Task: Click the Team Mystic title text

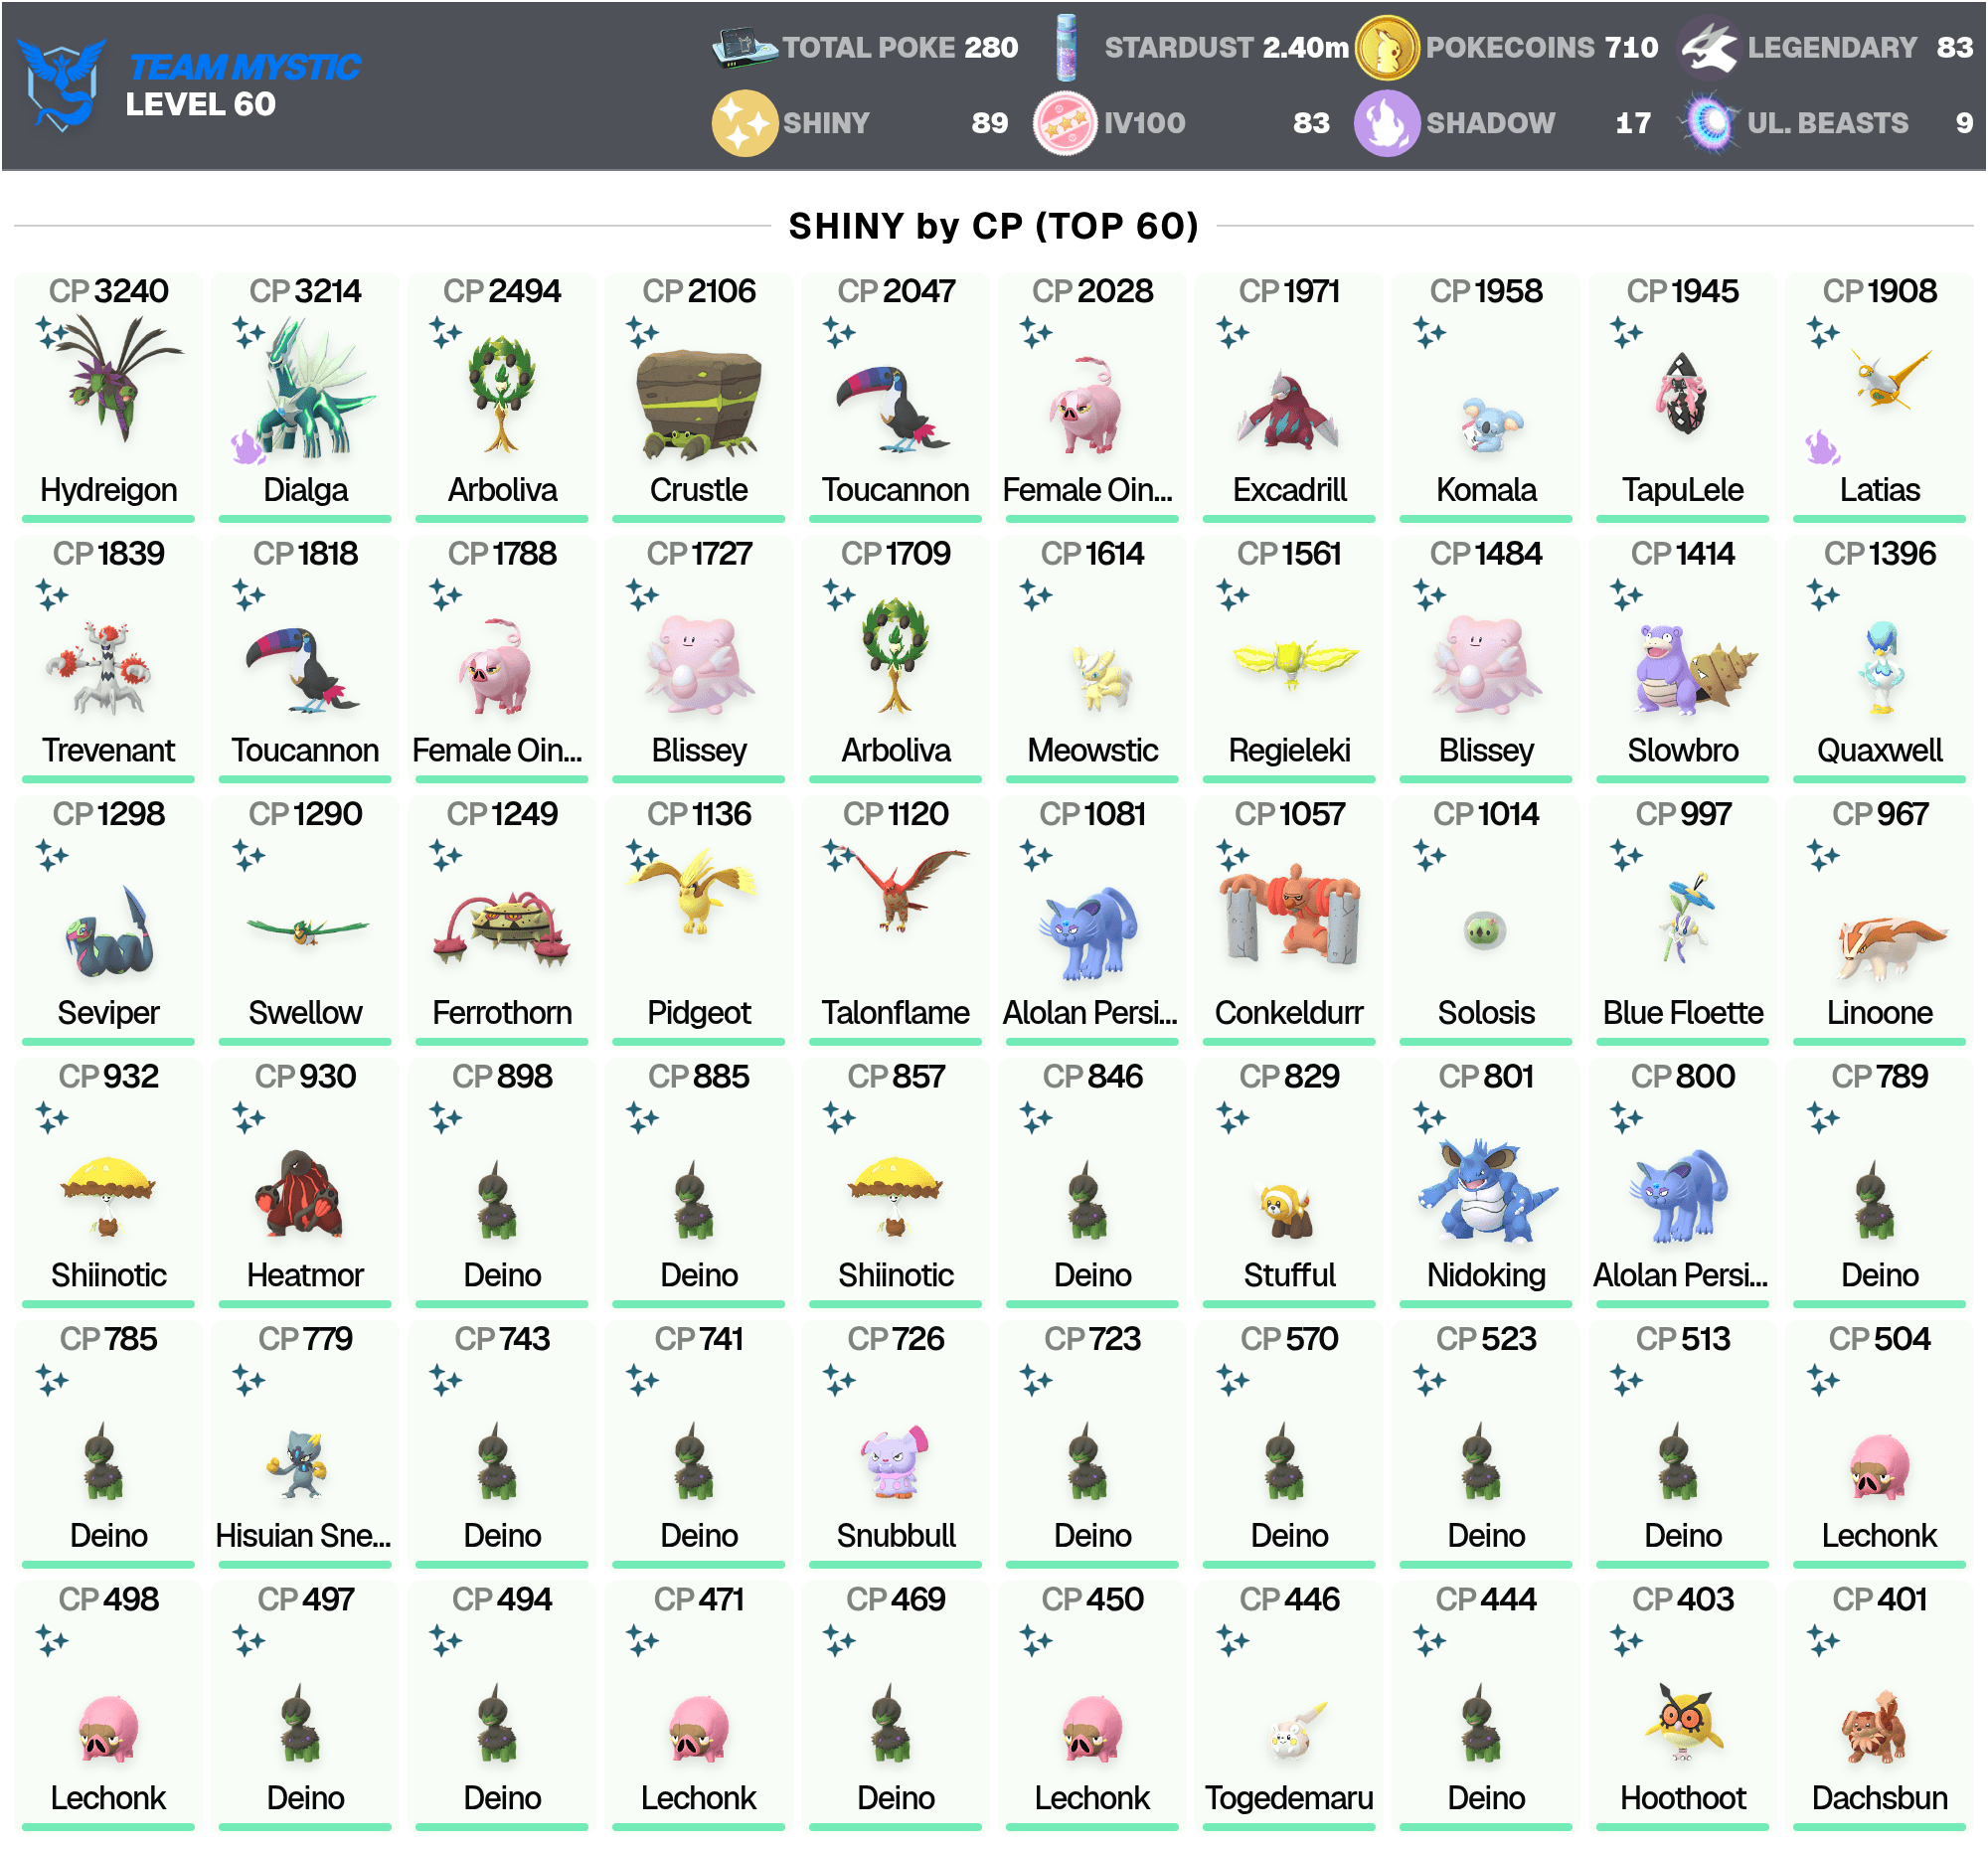Action: click(x=244, y=66)
